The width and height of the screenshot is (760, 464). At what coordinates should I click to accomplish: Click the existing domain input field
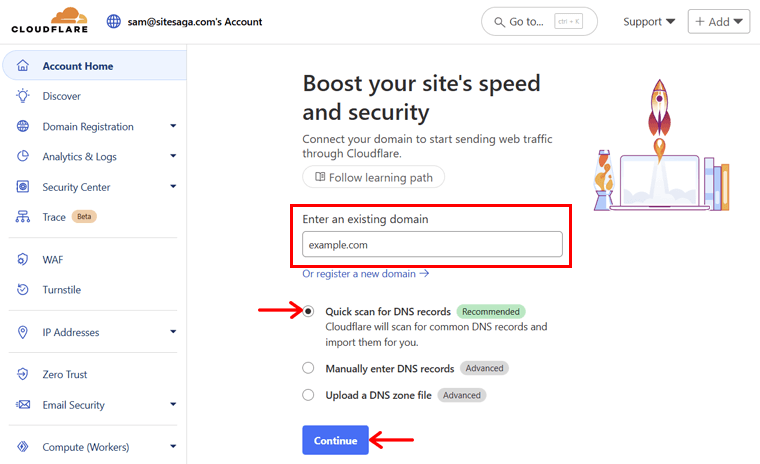[x=432, y=244]
